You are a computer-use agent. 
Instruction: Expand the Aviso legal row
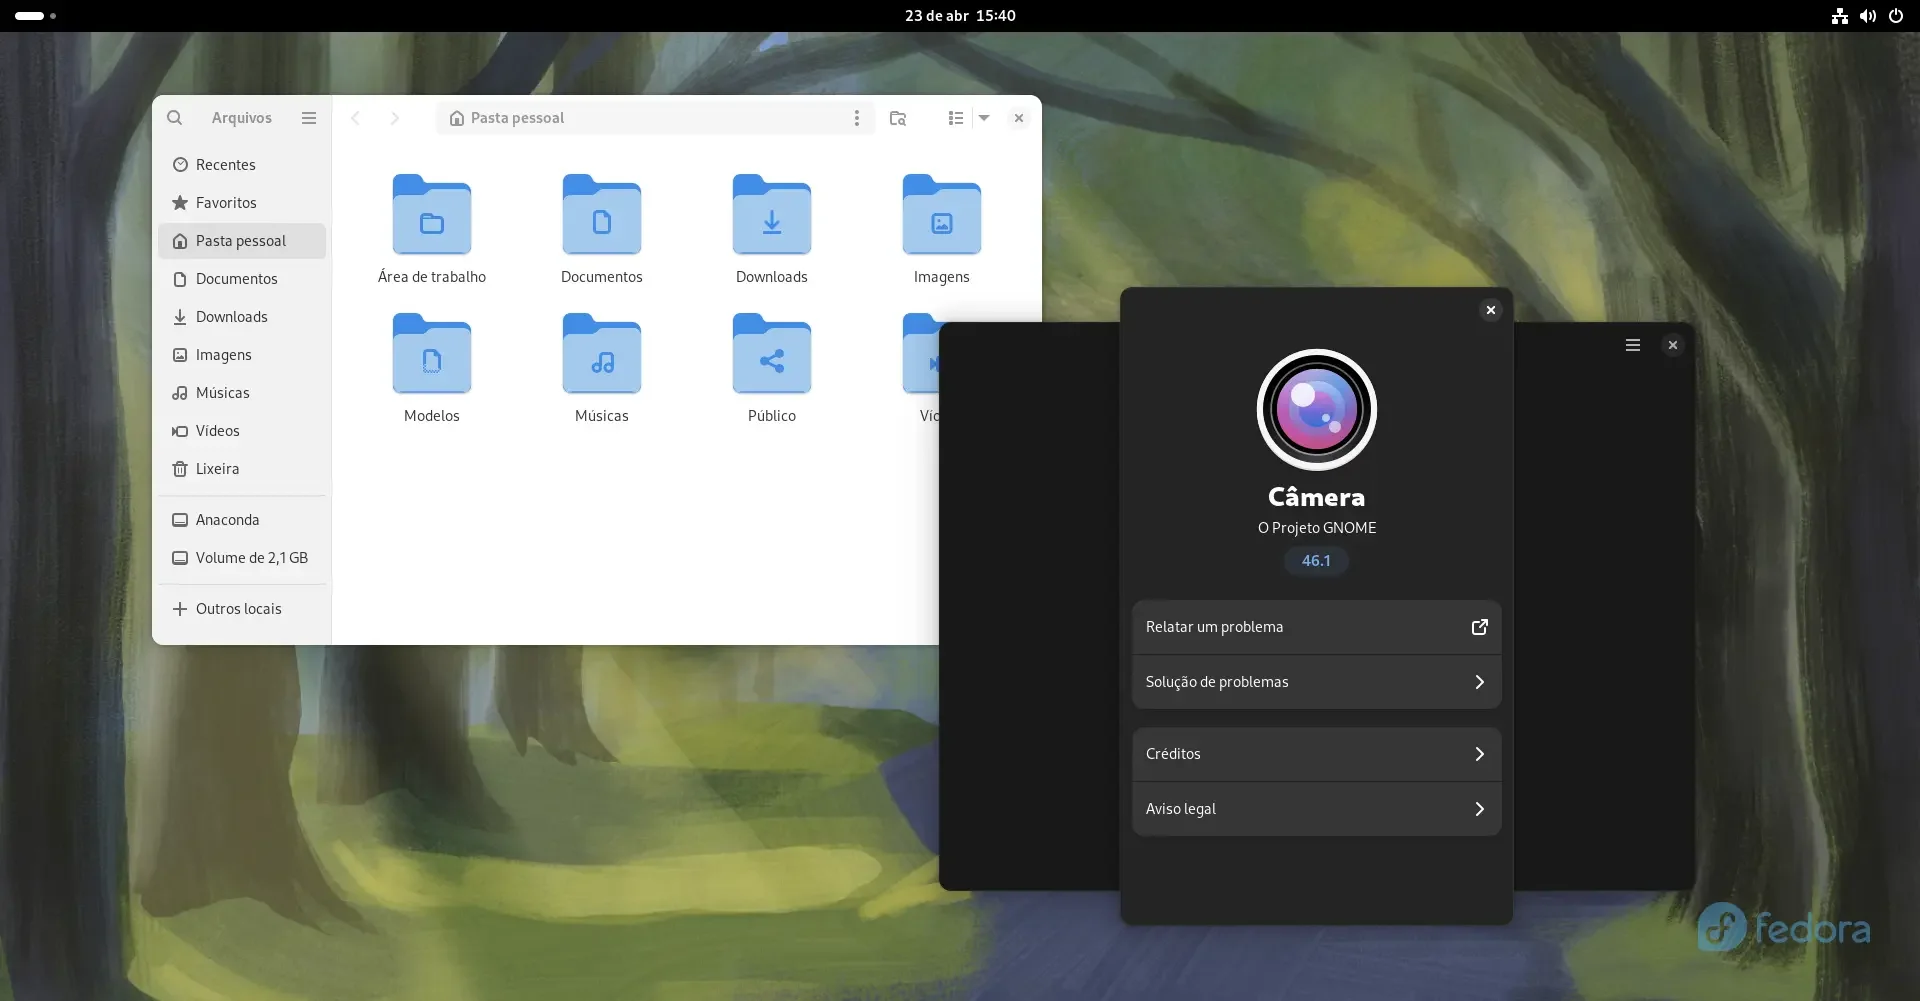pos(1316,809)
